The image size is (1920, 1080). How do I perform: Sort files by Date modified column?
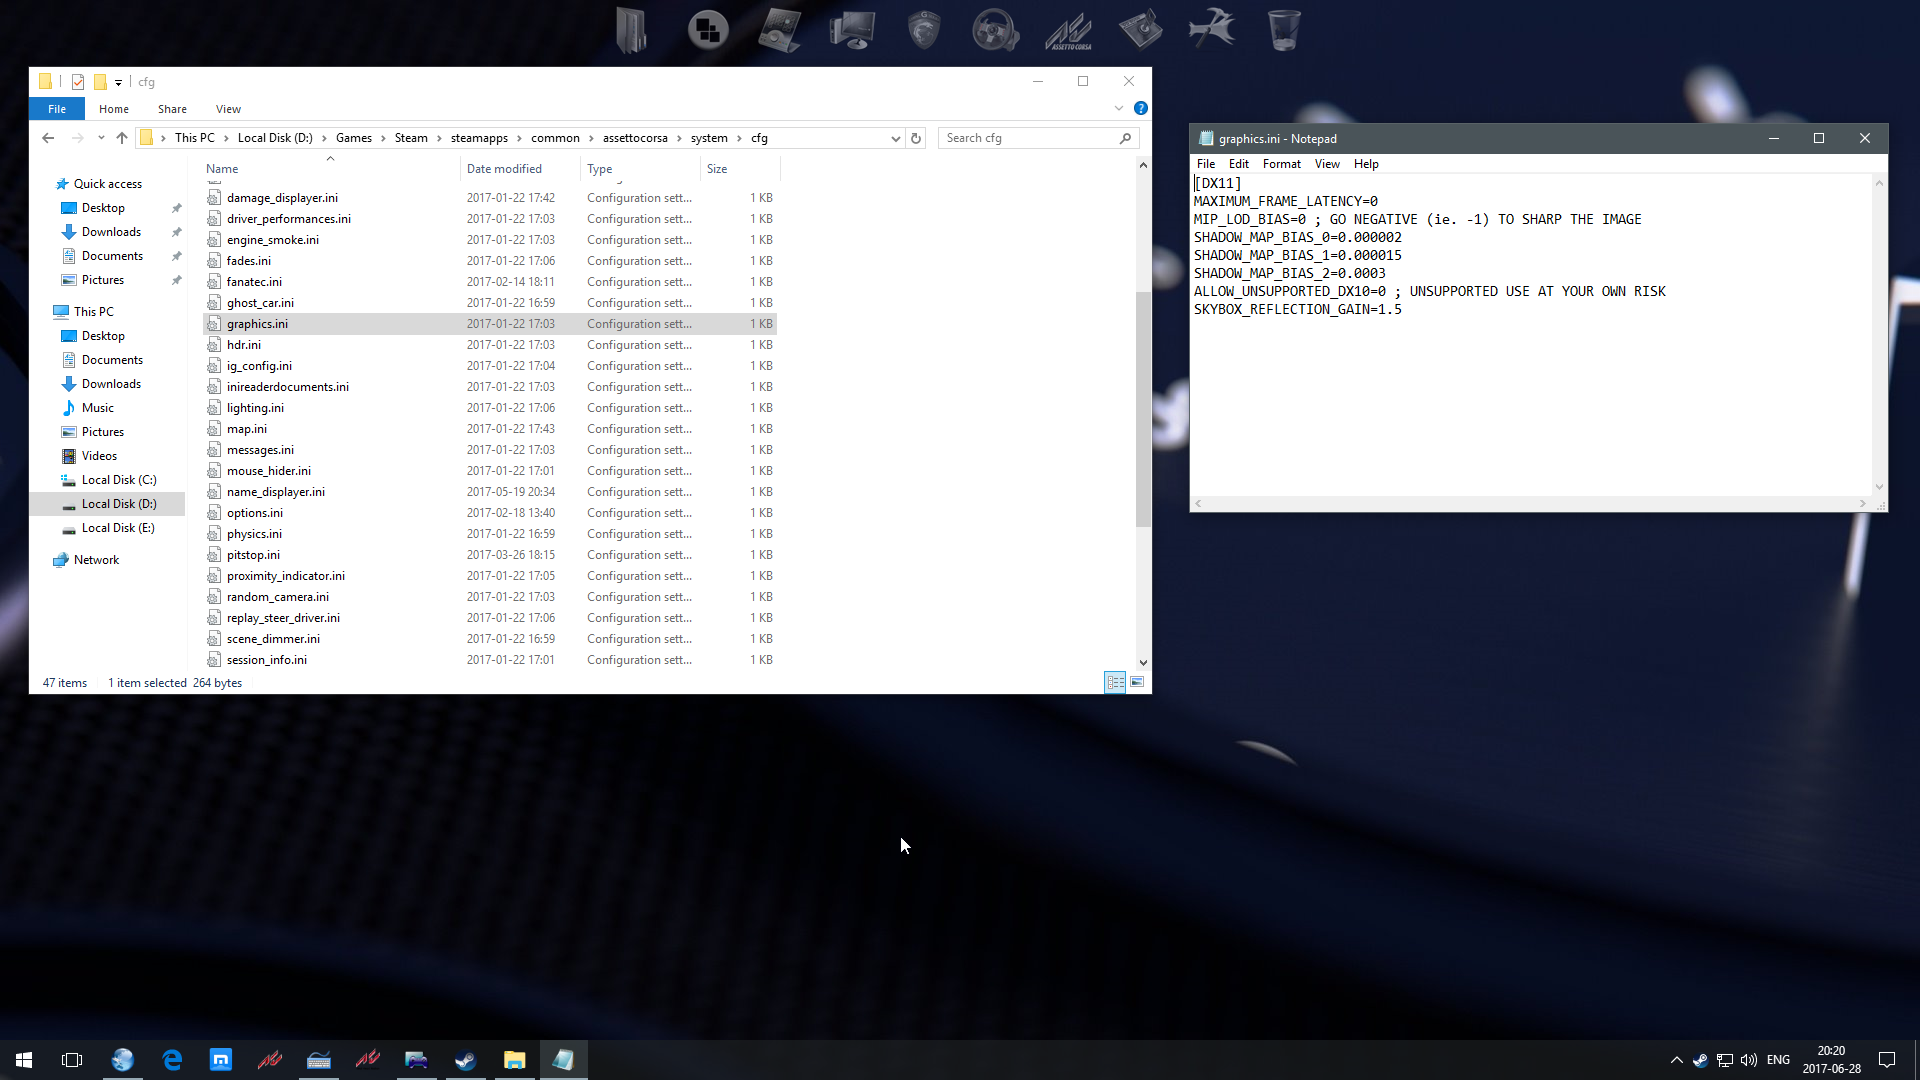pyautogui.click(x=504, y=169)
